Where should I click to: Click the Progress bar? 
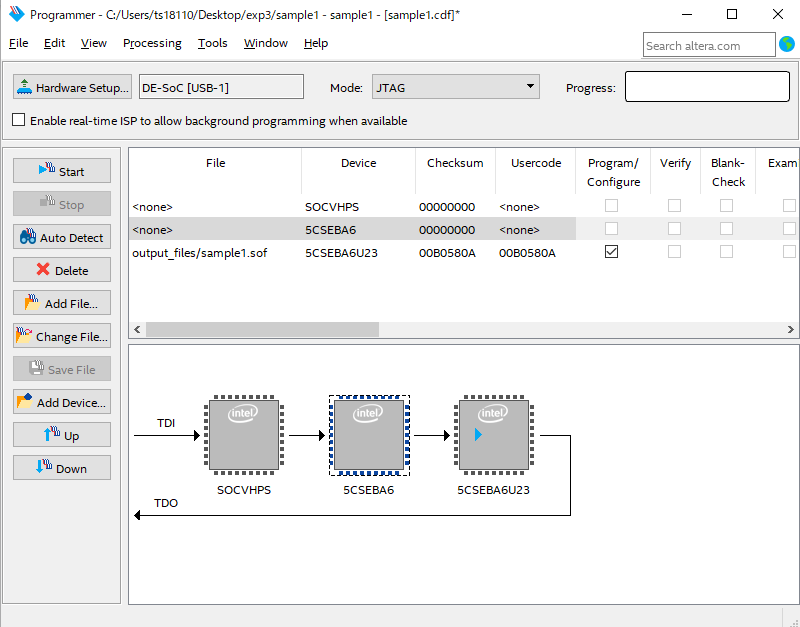coord(707,87)
